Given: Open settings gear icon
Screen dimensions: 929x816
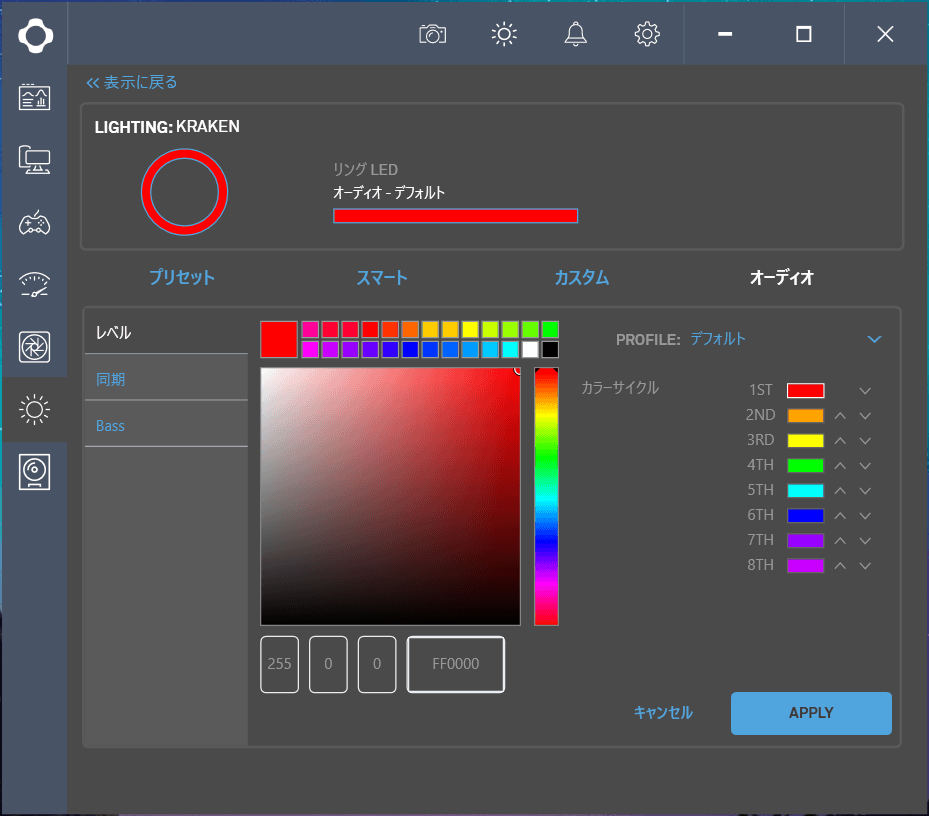Looking at the screenshot, I should [x=647, y=34].
